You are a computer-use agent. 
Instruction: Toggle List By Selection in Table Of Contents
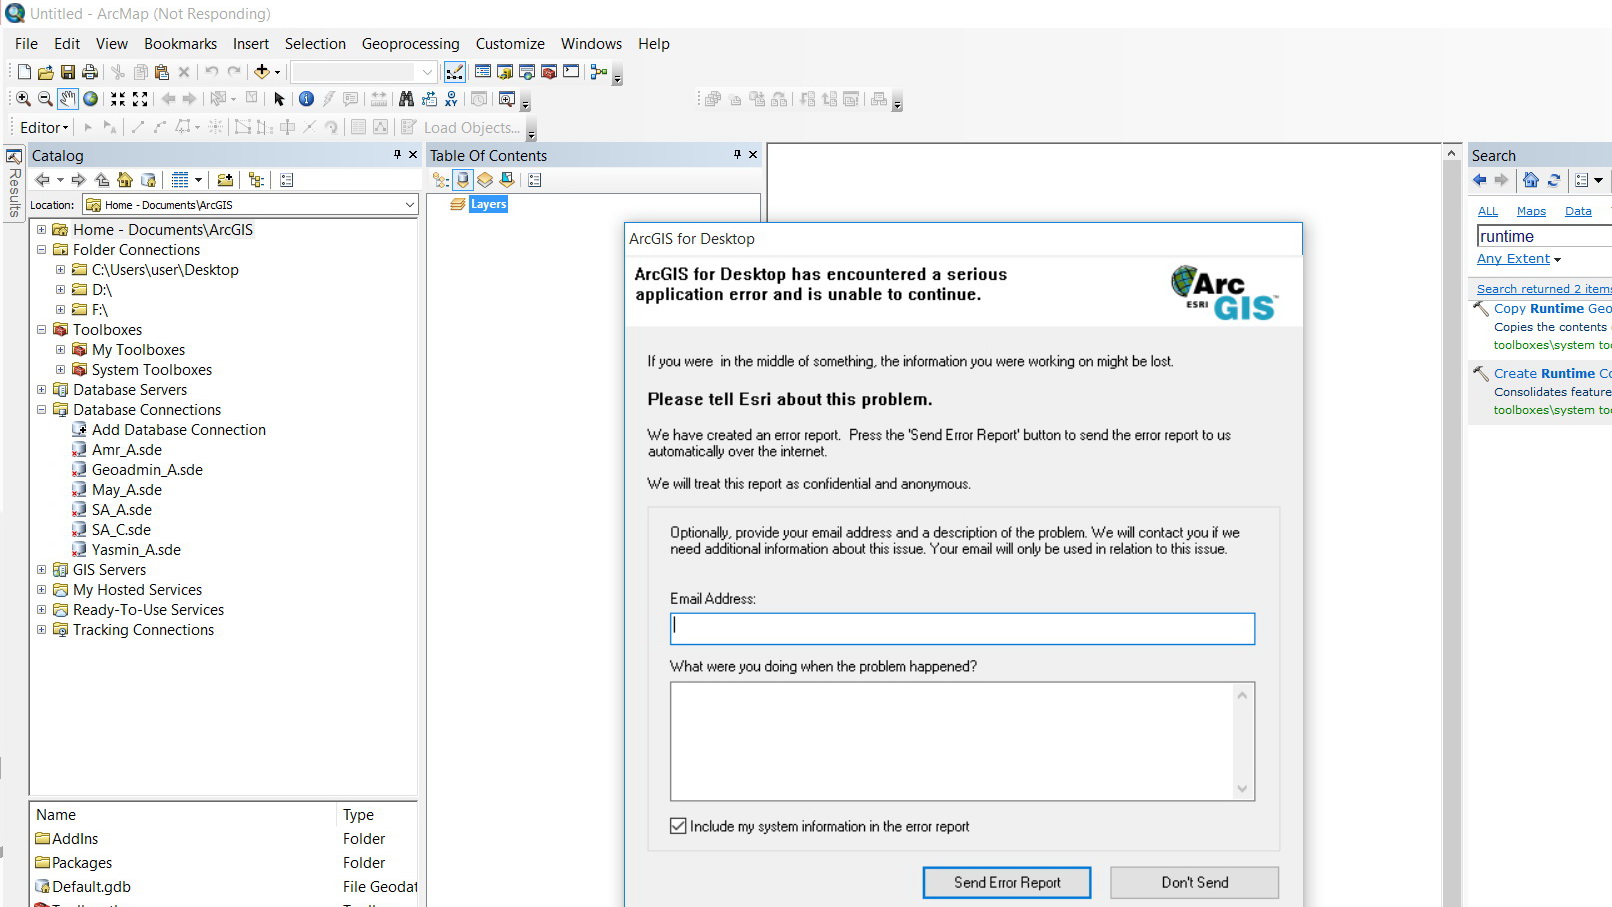[x=507, y=180]
